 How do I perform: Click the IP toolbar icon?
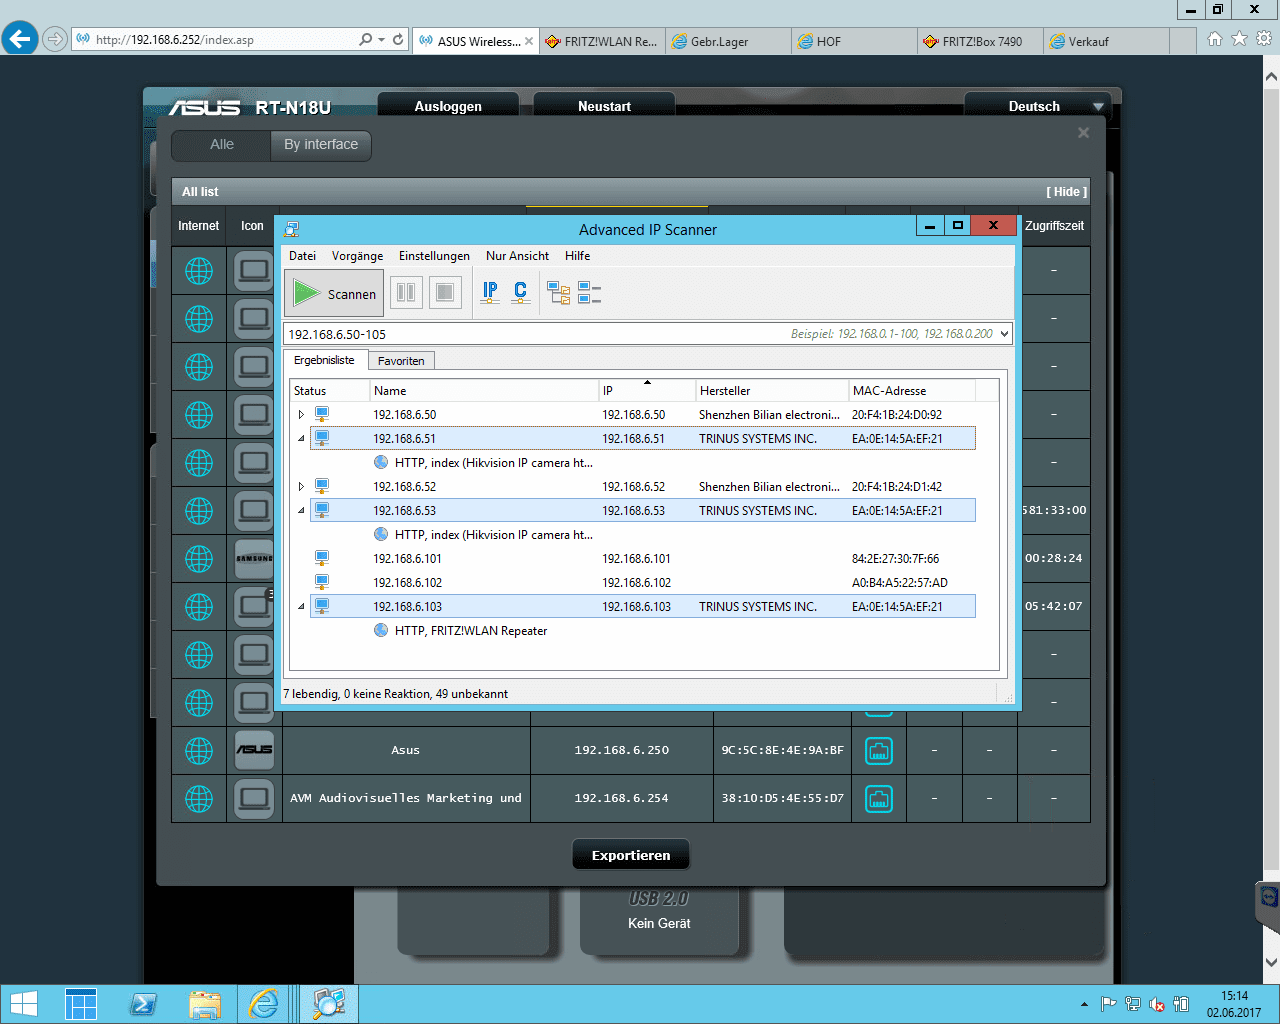click(x=490, y=292)
